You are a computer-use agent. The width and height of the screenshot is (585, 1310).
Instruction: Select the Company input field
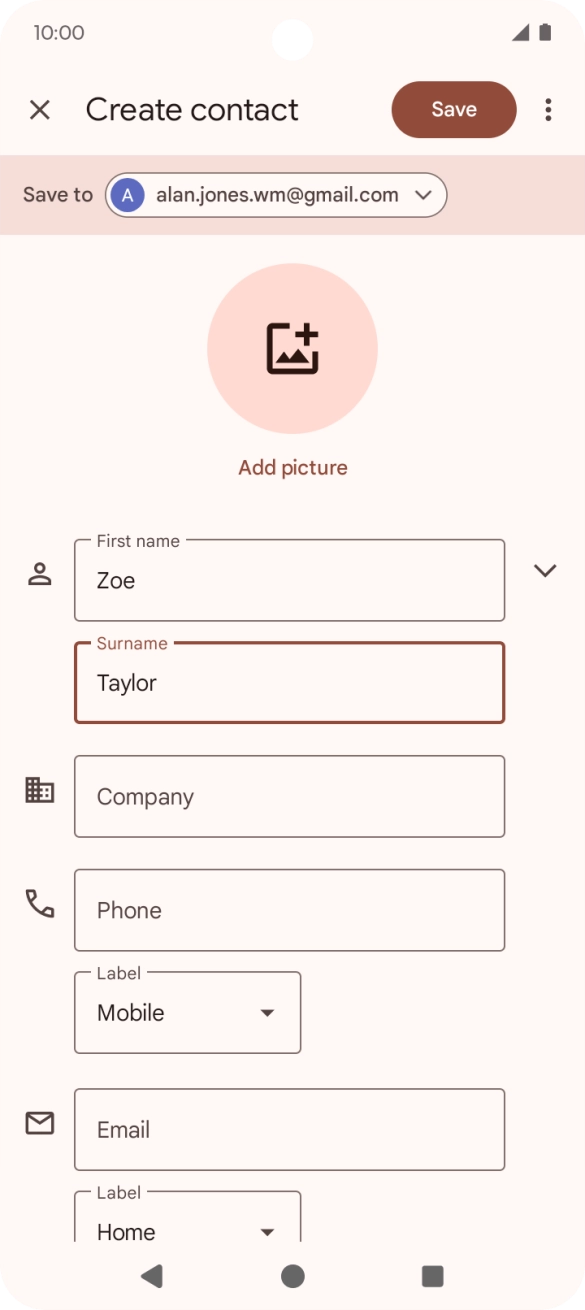click(290, 797)
